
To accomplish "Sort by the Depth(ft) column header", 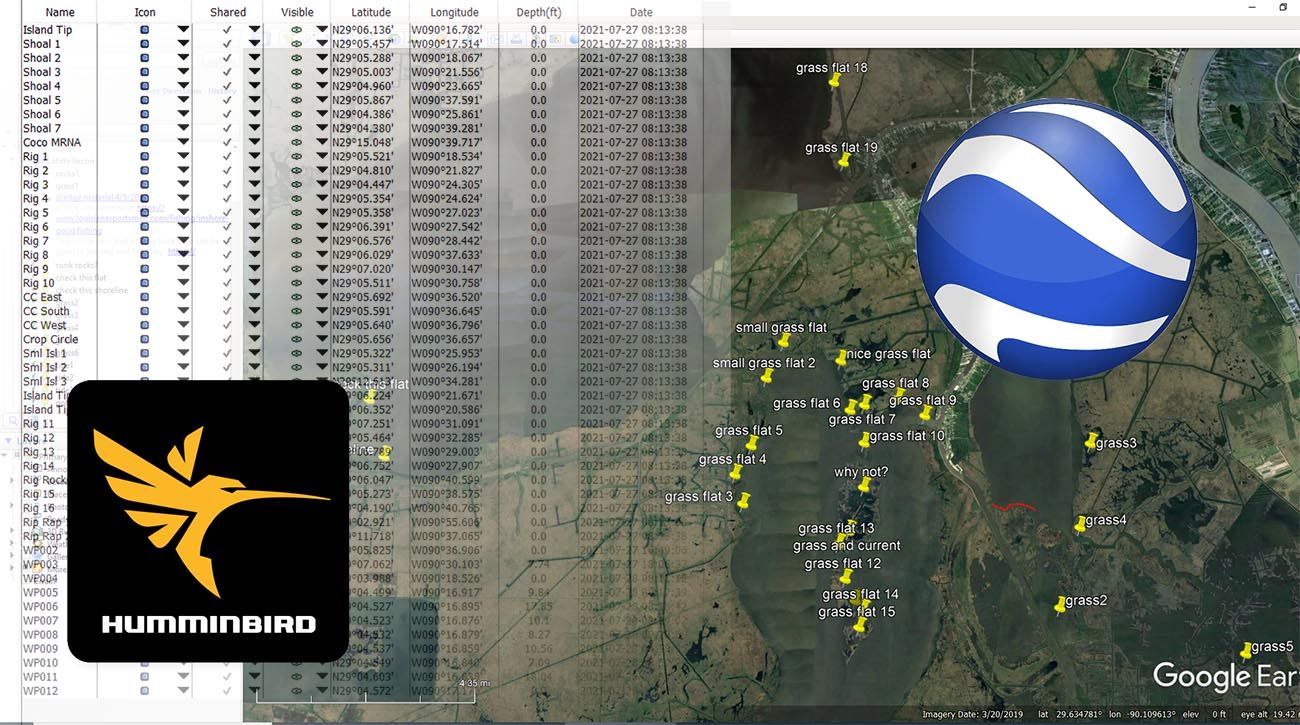I will [538, 12].
